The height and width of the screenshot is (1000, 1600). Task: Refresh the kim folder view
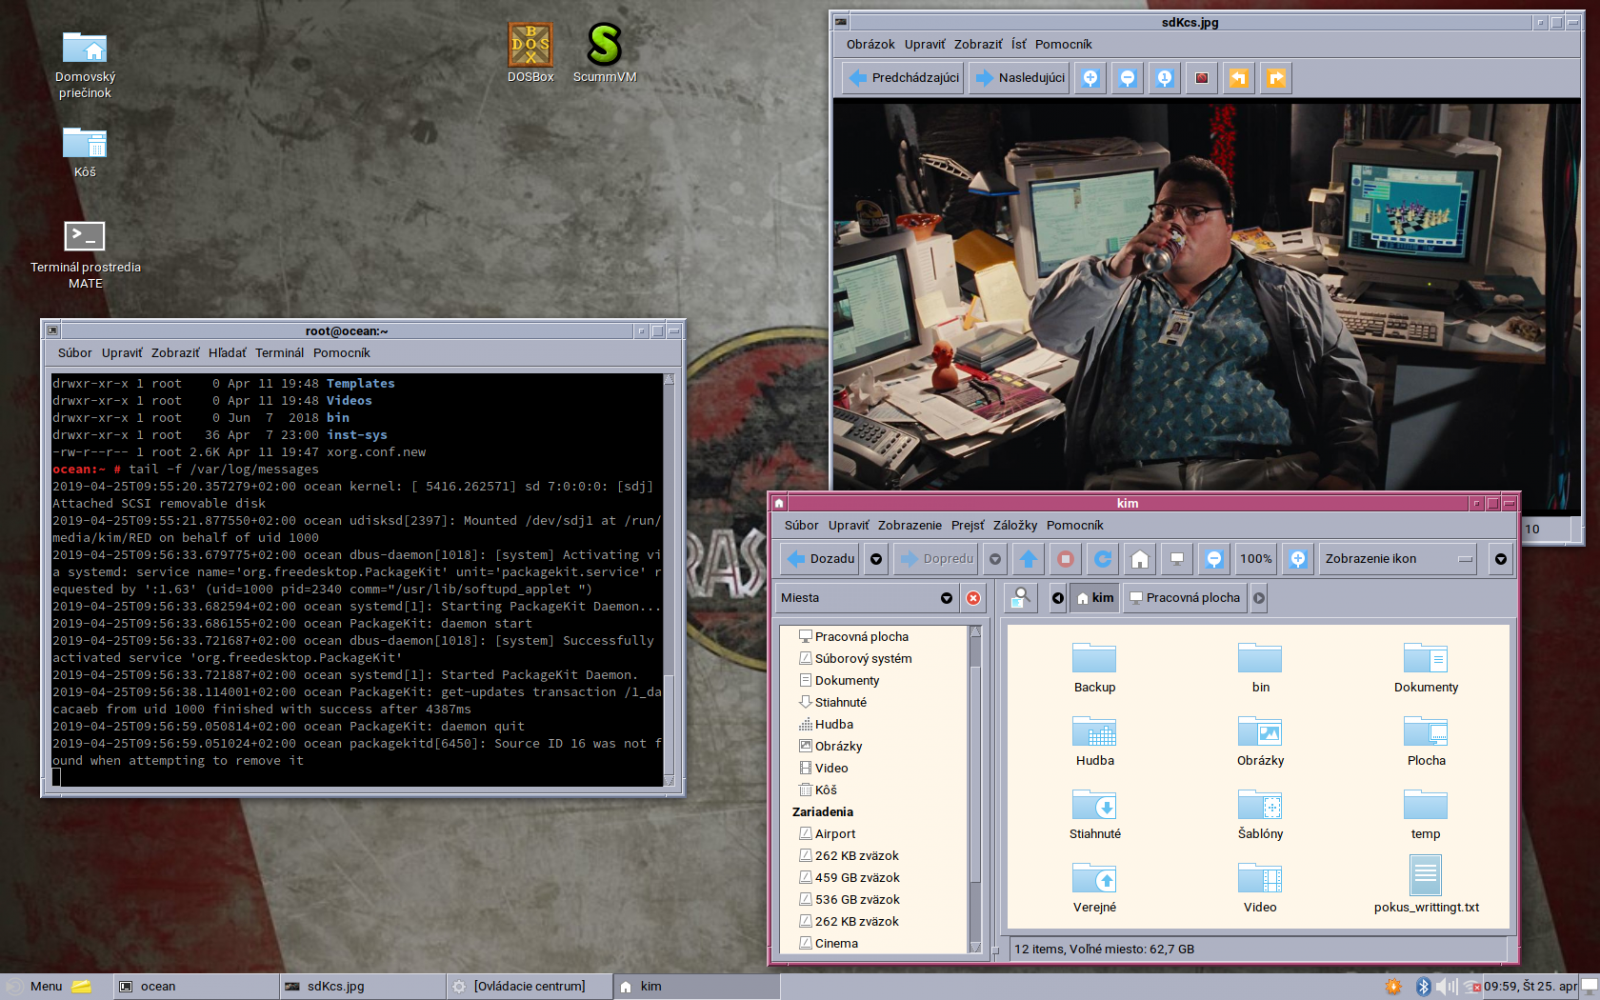[x=1102, y=559]
